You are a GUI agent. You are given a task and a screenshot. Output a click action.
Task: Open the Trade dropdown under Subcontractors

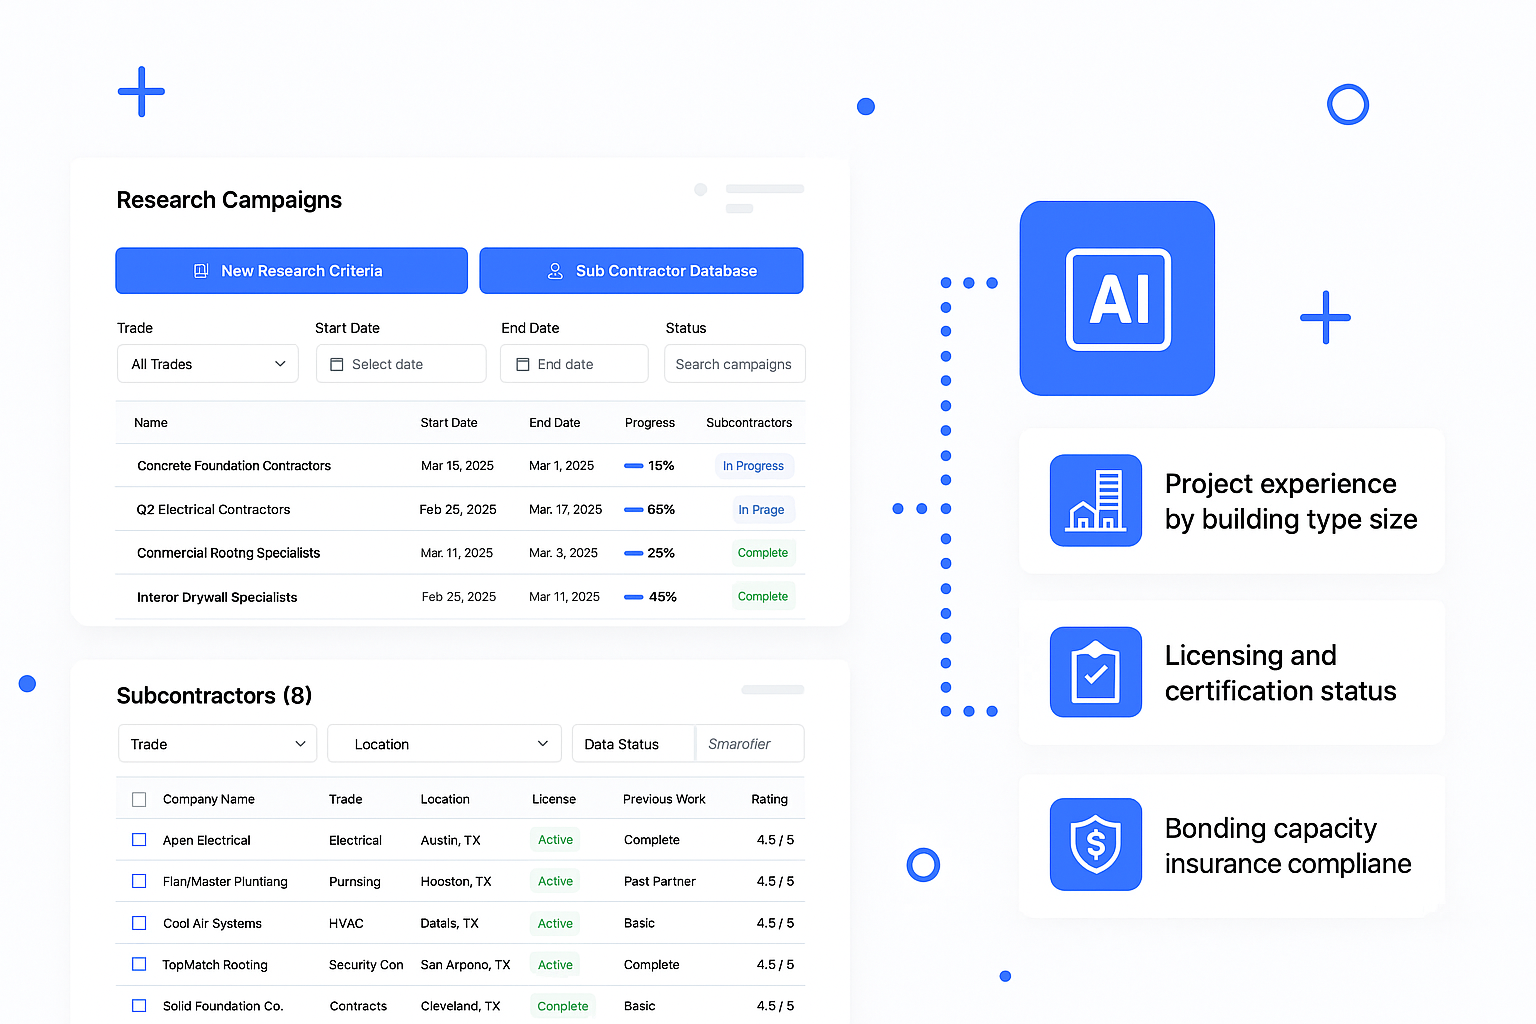(217, 743)
